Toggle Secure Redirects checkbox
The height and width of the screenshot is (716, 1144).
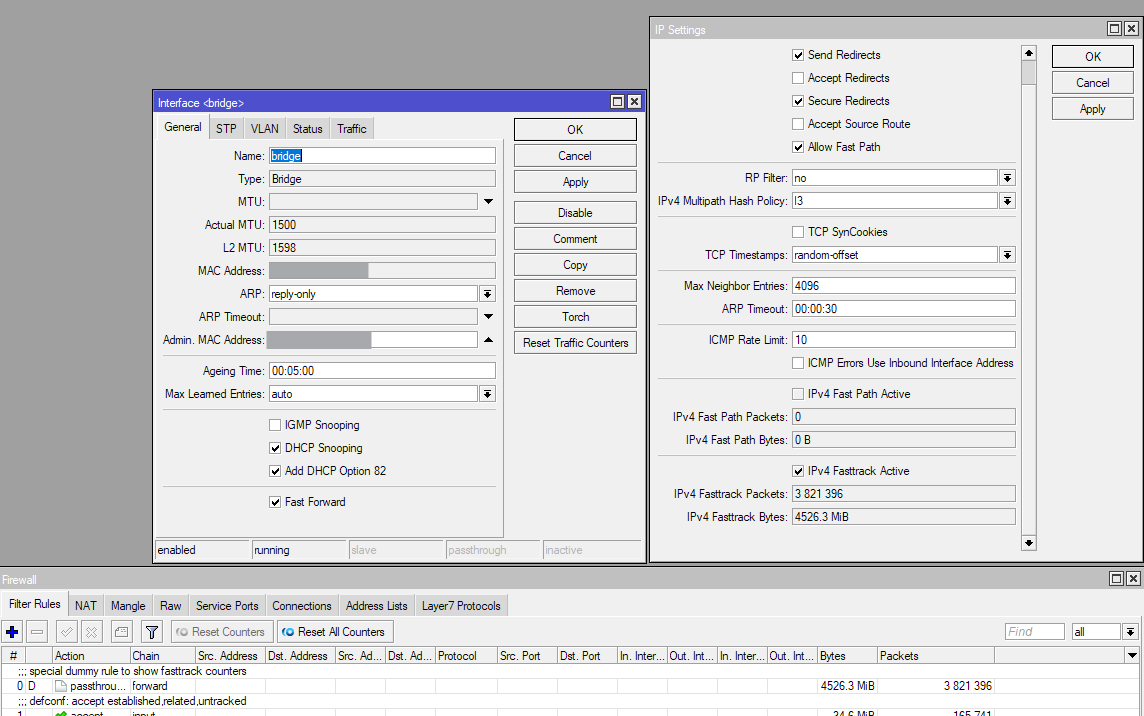click(x=798, y=101)
